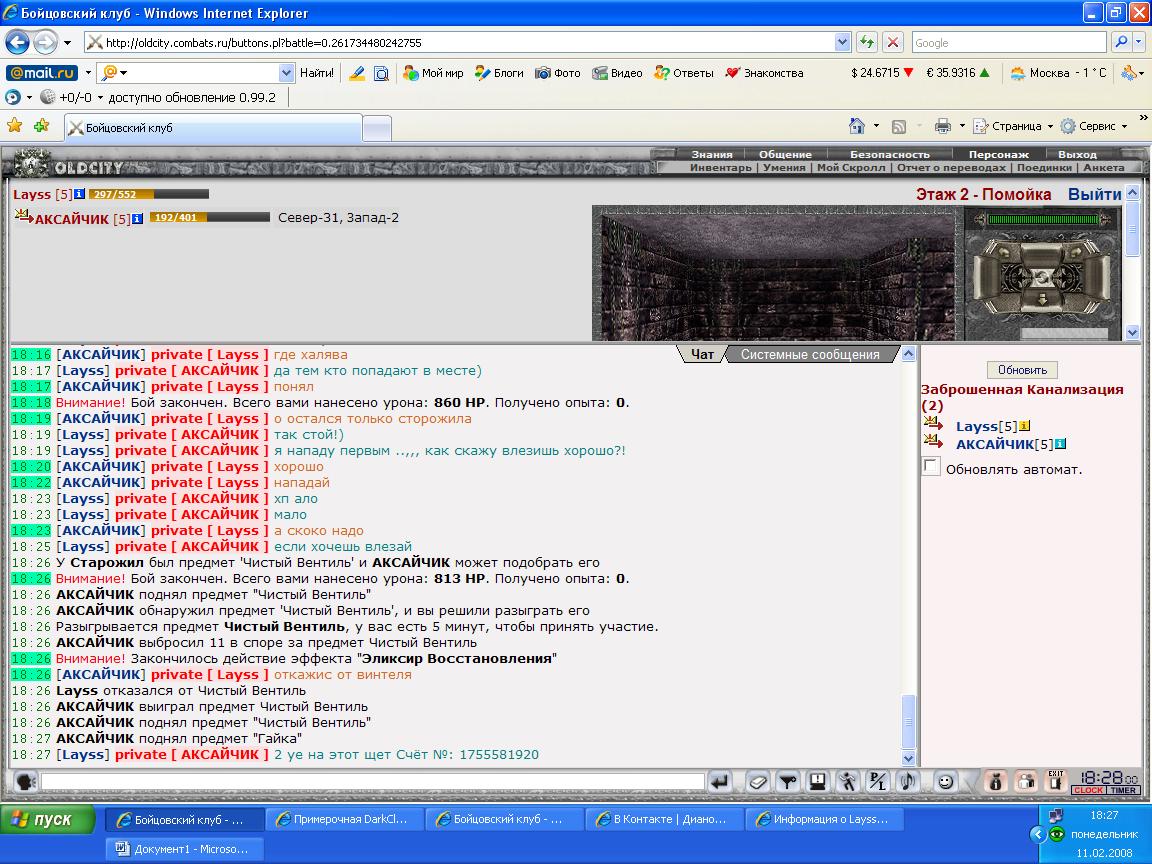Open the Инвентарь menu item

coord(721,168)
